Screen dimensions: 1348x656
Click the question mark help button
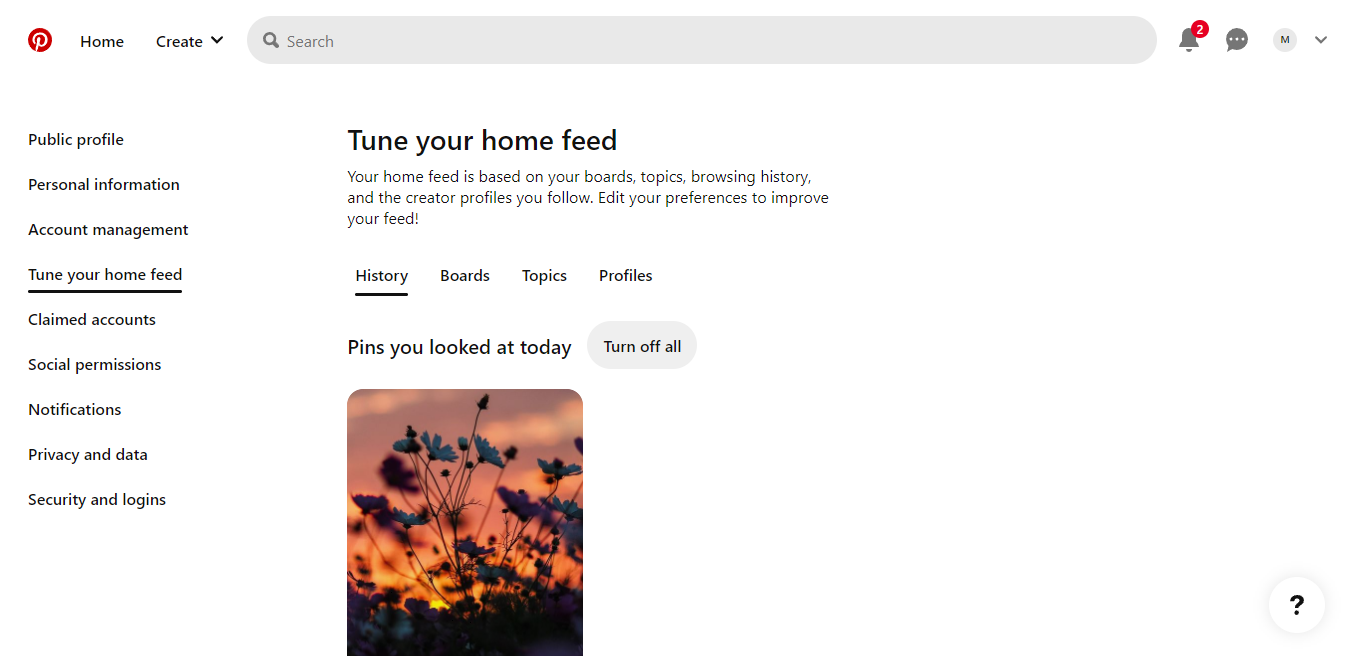pos(1296,605)
